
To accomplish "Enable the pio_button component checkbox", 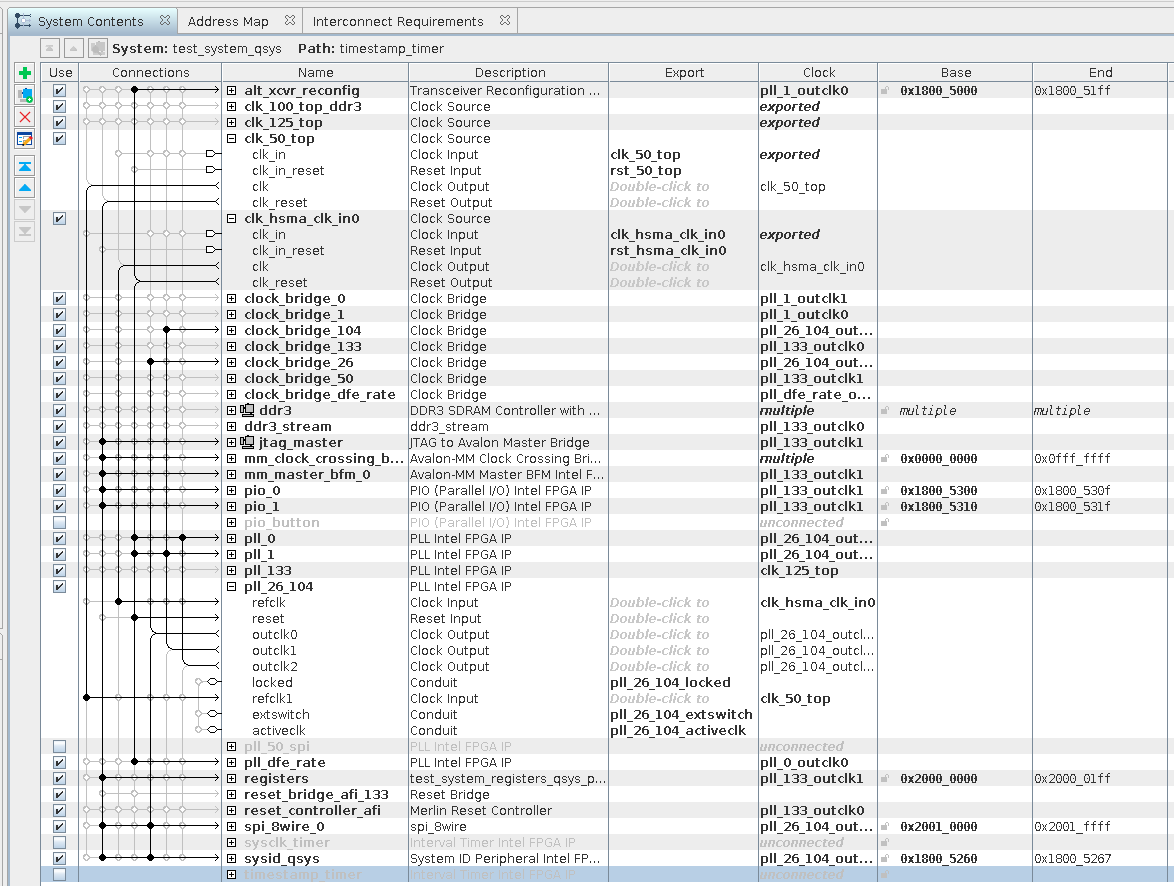I will 60,523.
